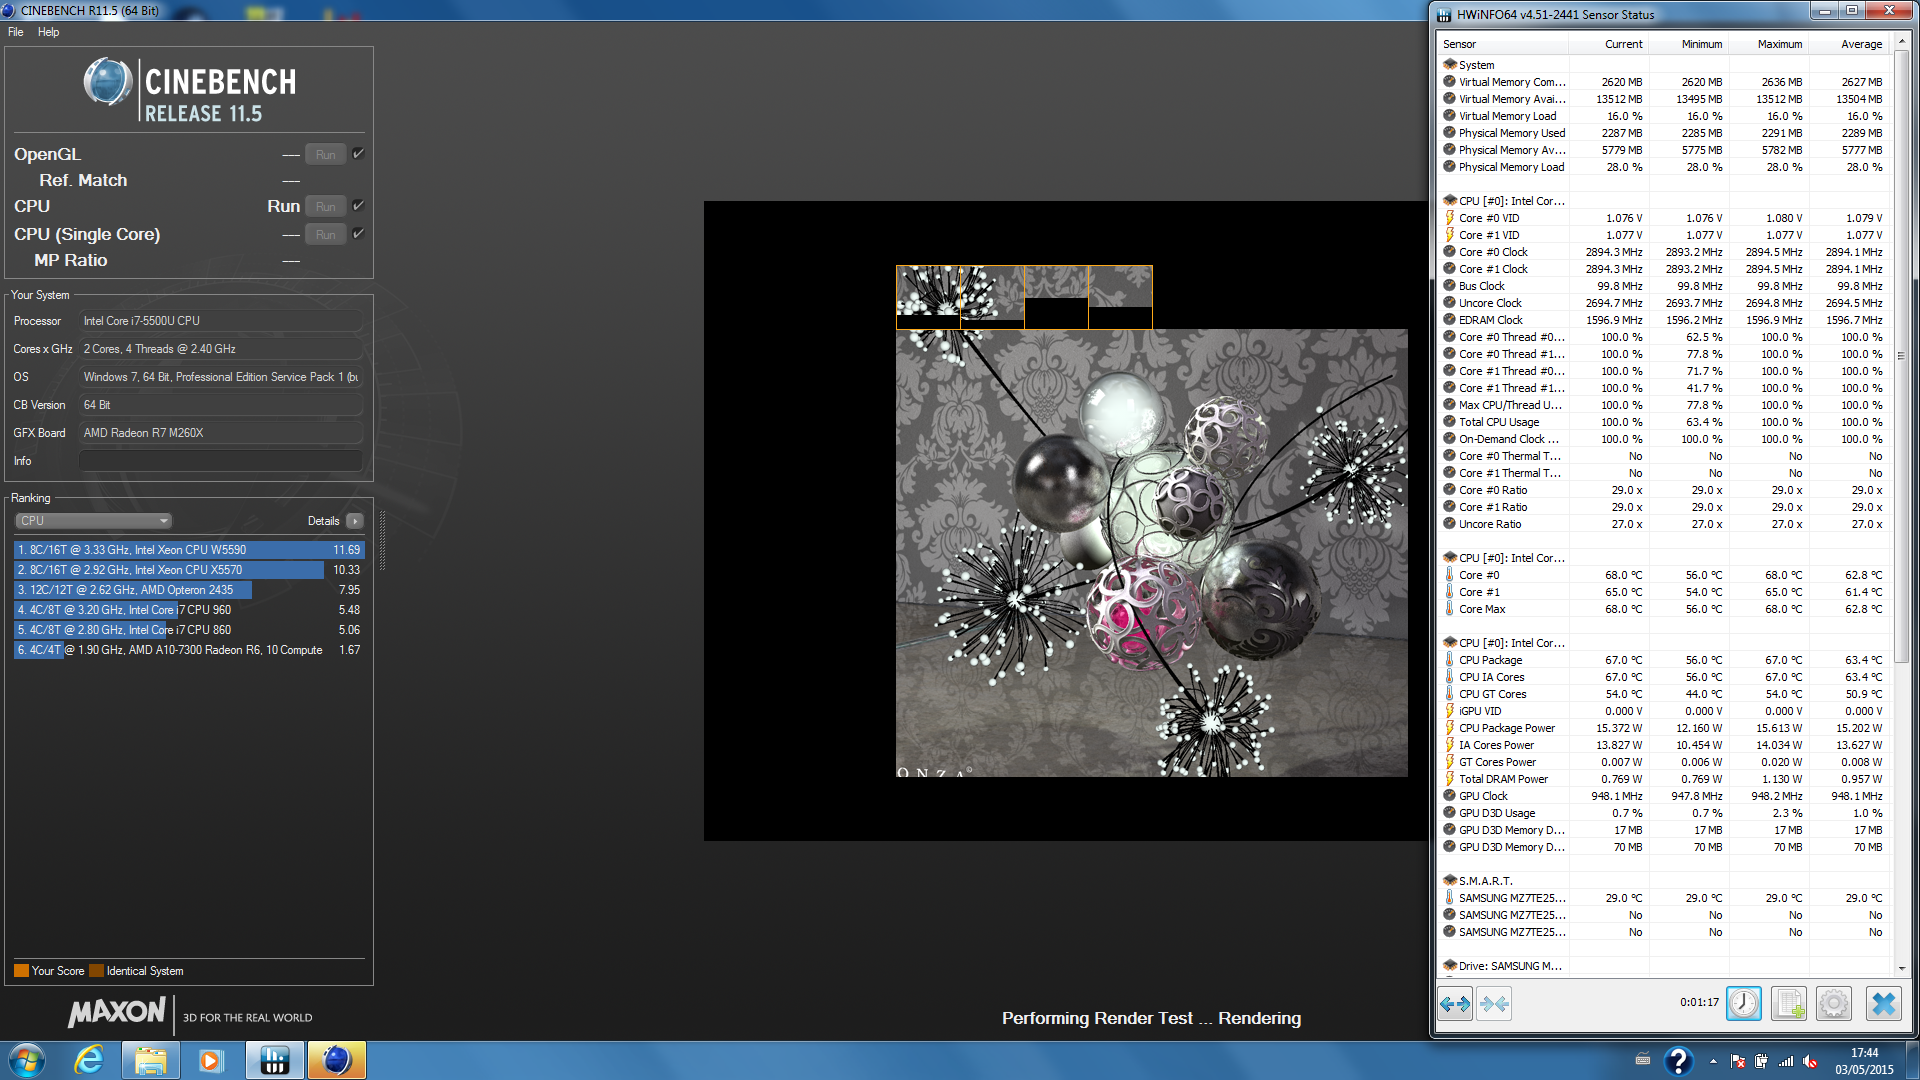Toggle the OpenGL test checkbox
The height and width of the screenshot is (1080, 1920).
[358, 154]
